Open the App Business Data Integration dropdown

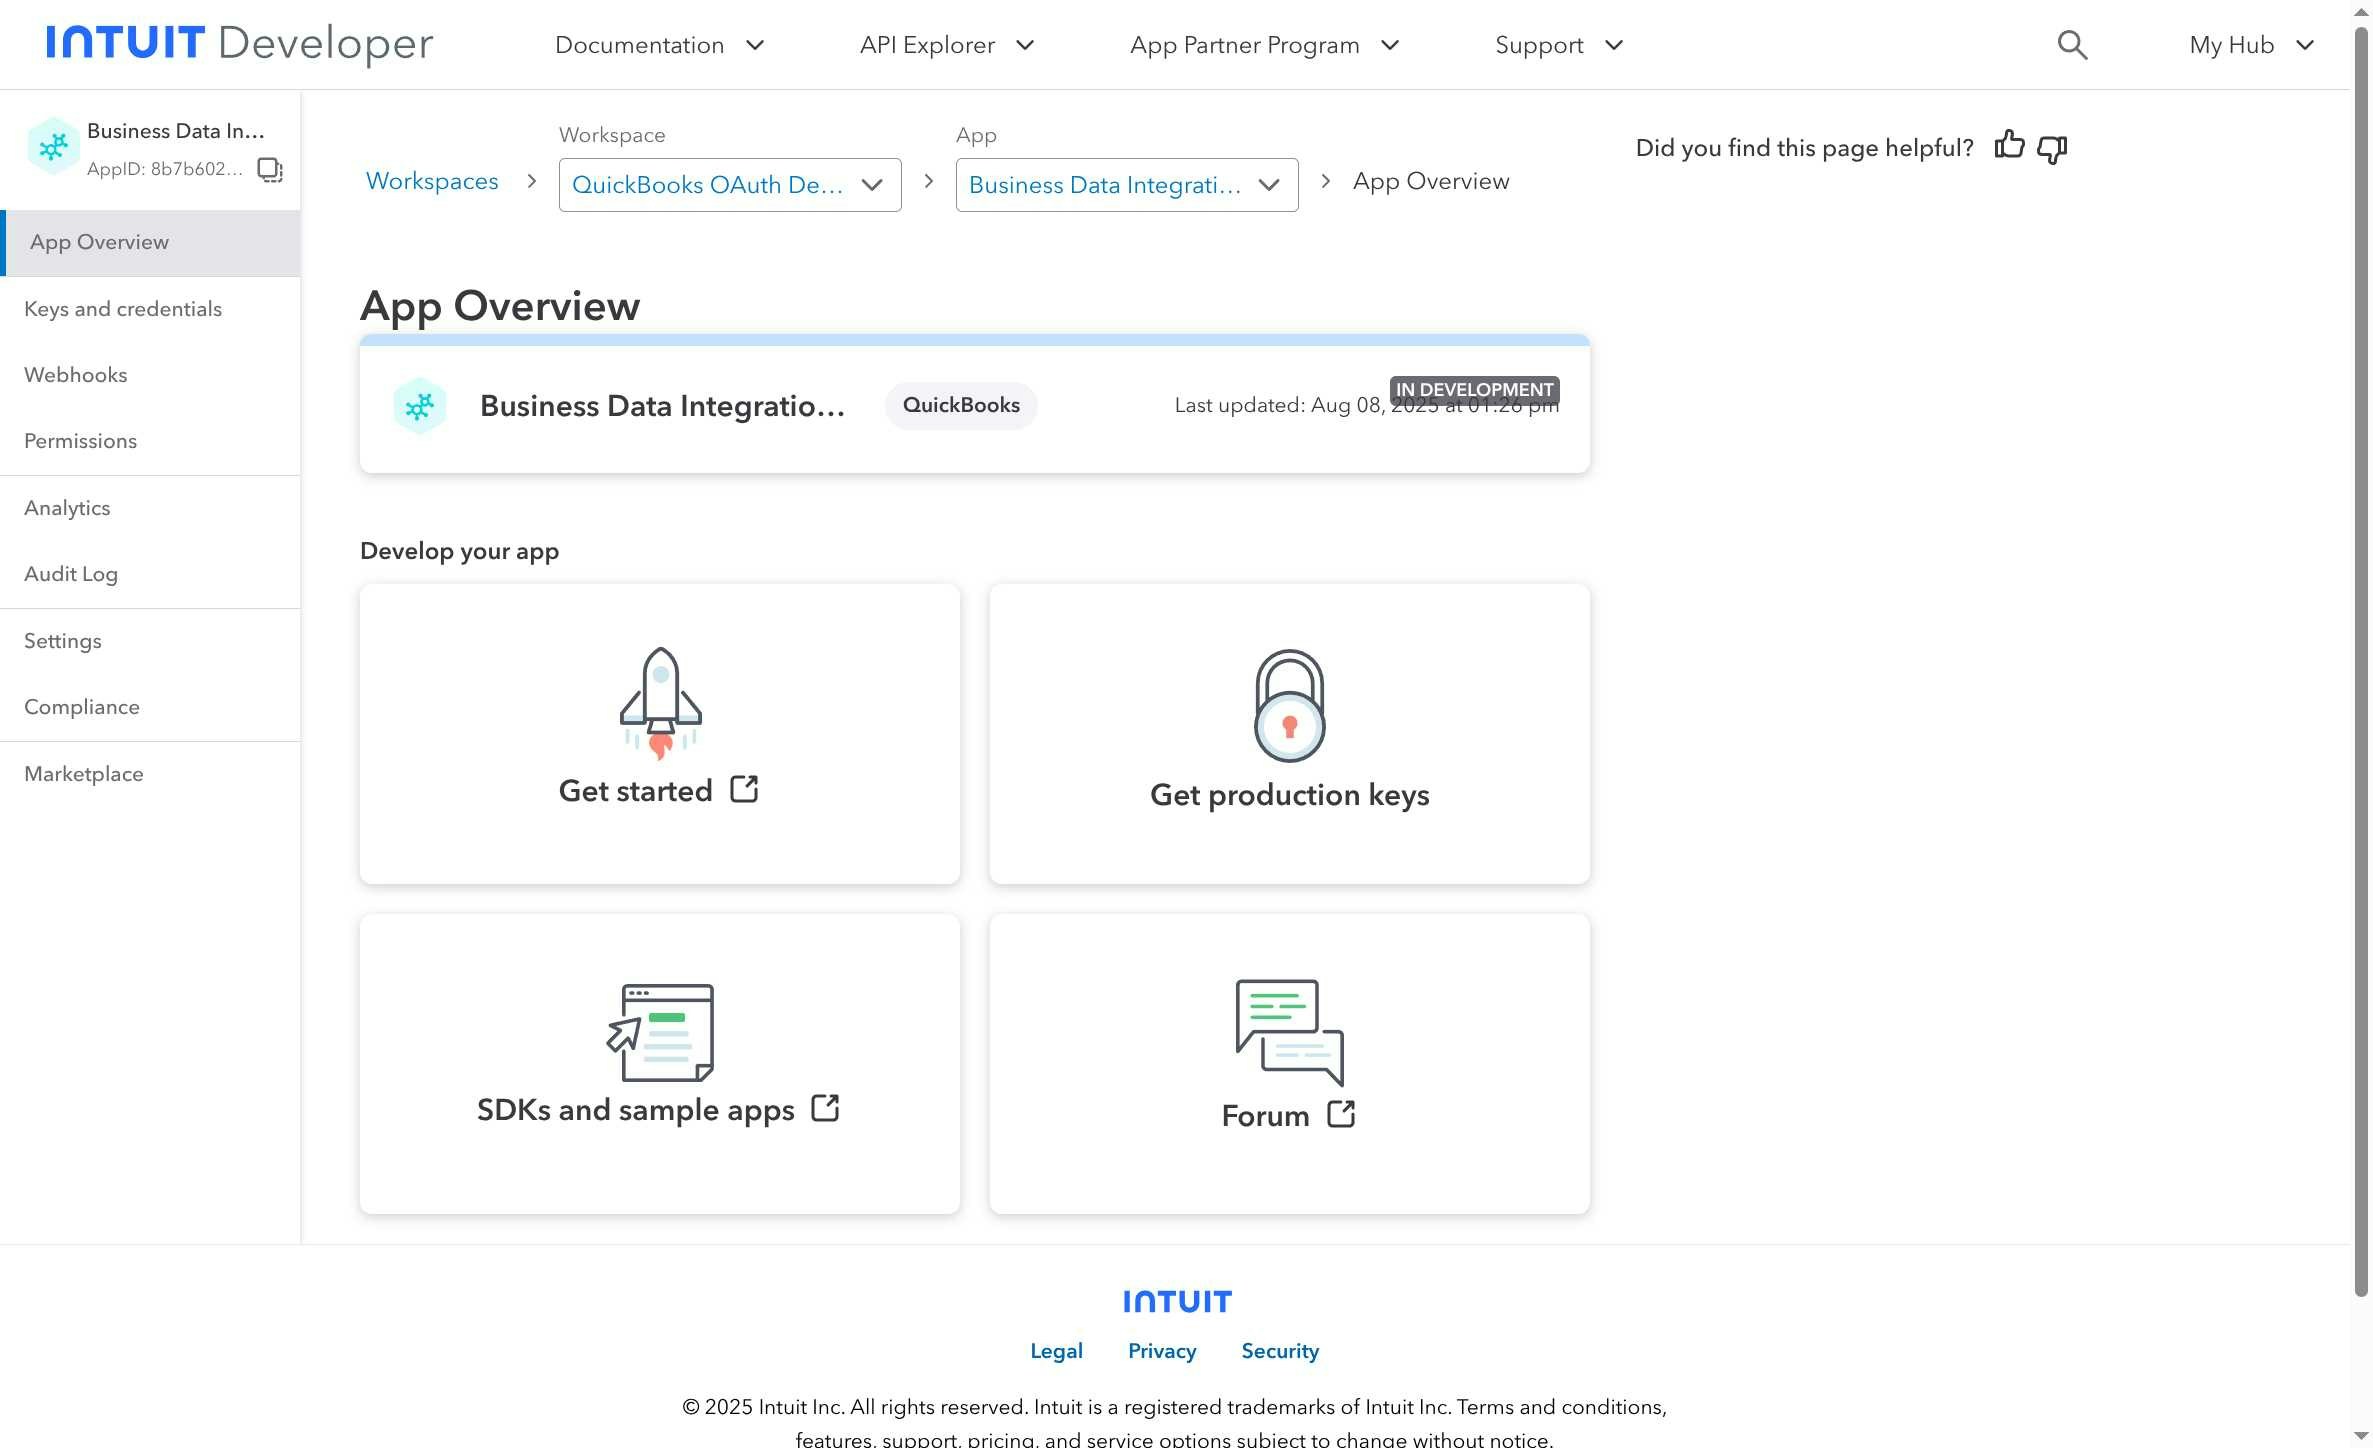click(x=1127, y=185)
